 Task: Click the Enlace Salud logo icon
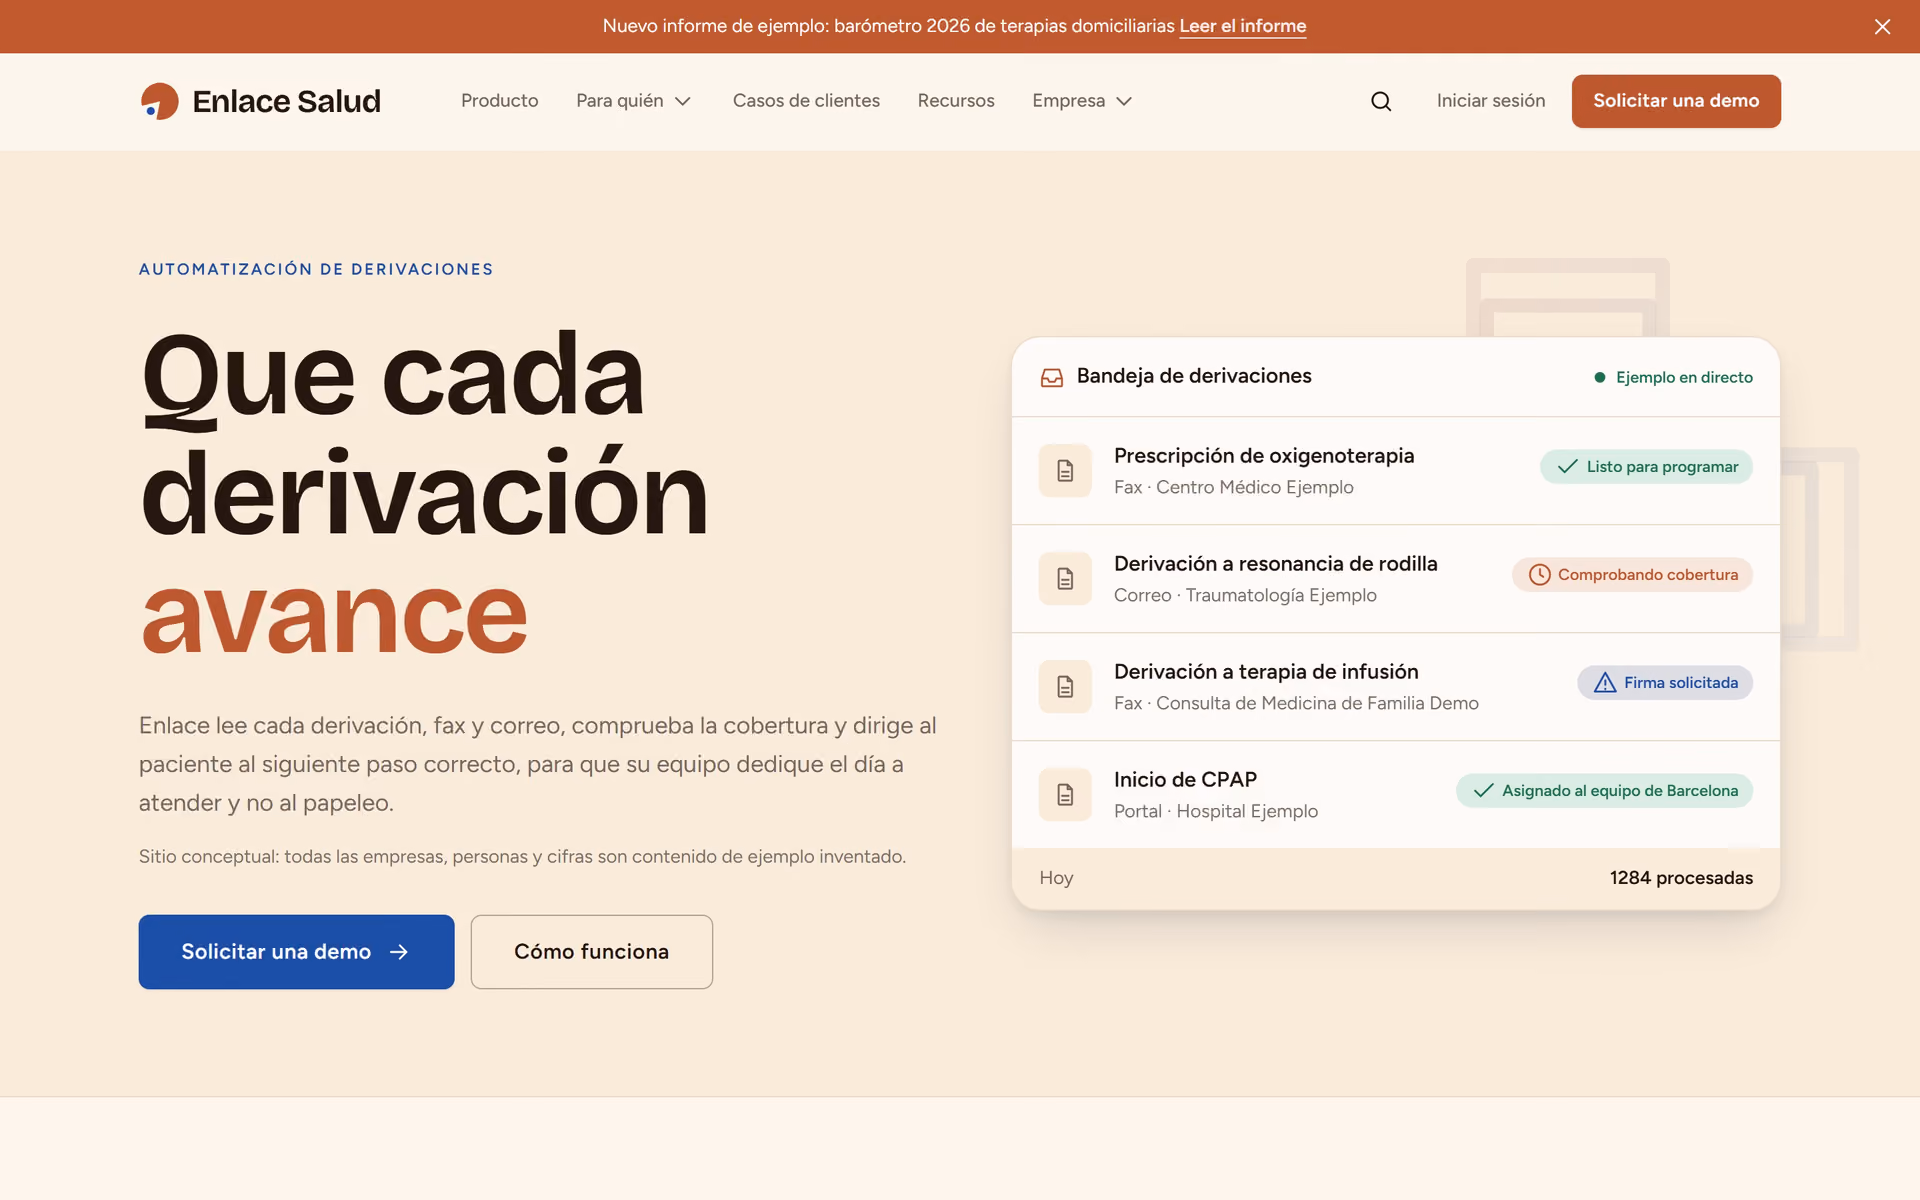tap(159, 101)
